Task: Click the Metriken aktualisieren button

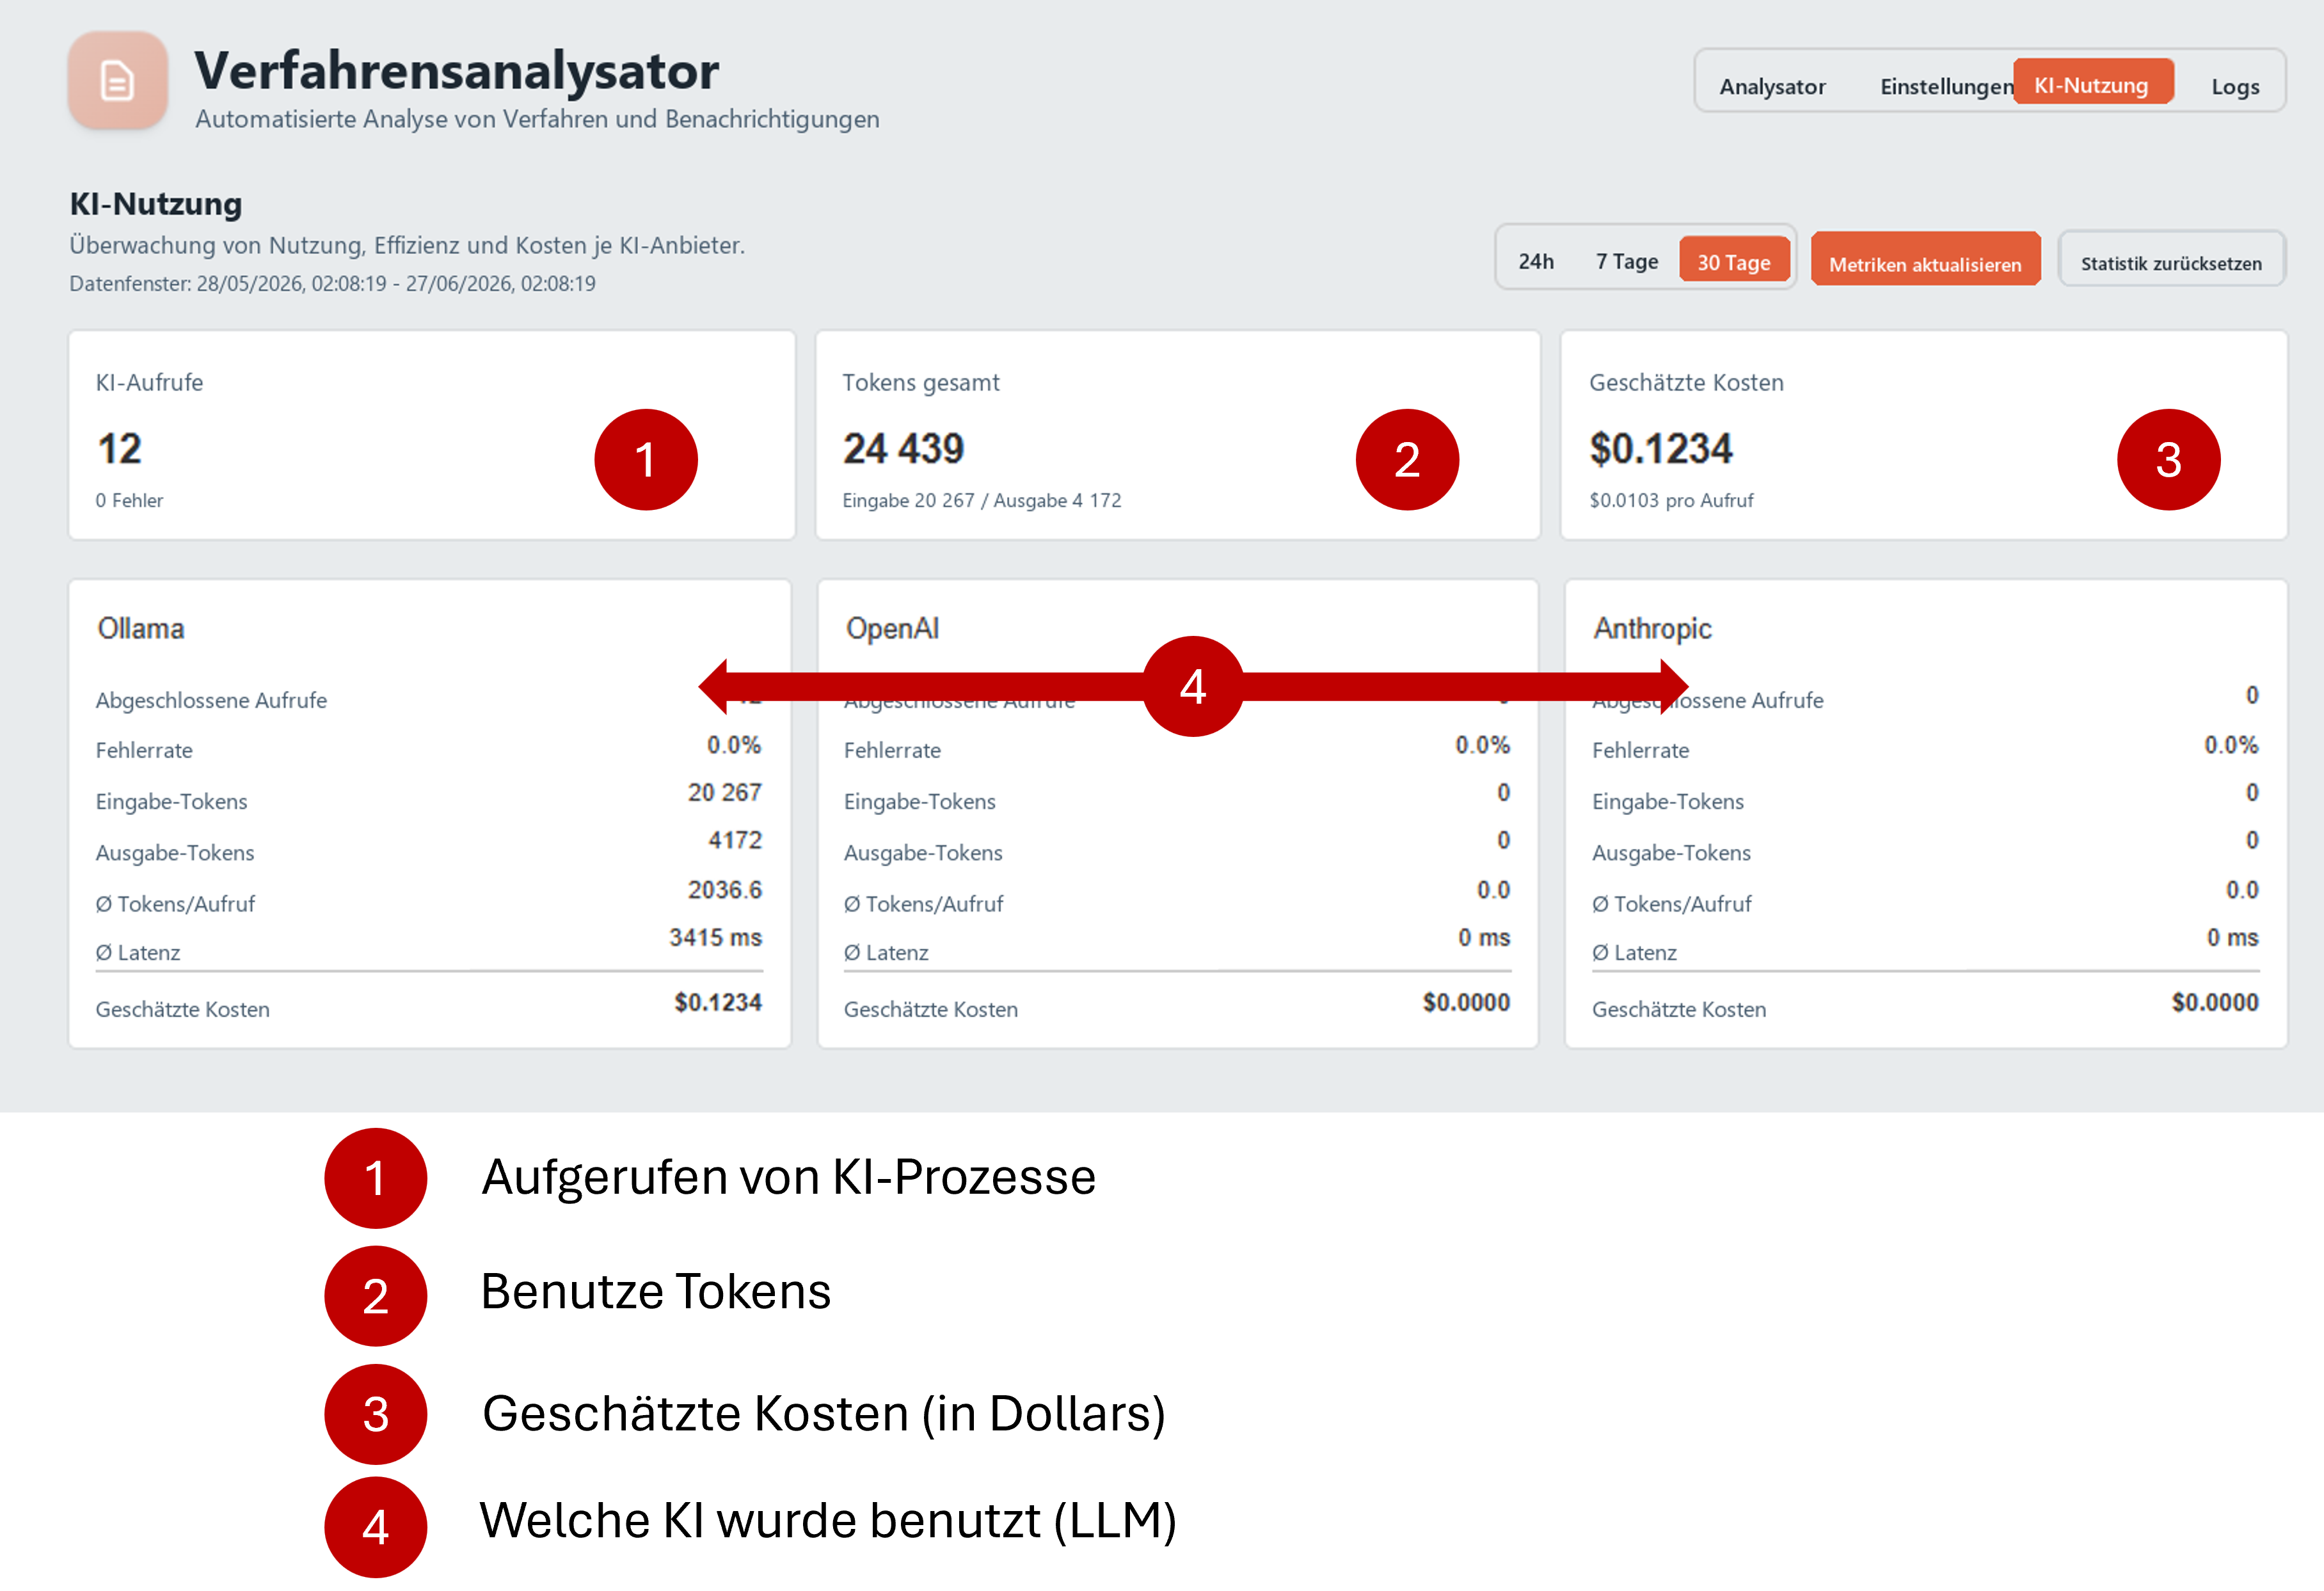Action: (x=1925, y=263)
